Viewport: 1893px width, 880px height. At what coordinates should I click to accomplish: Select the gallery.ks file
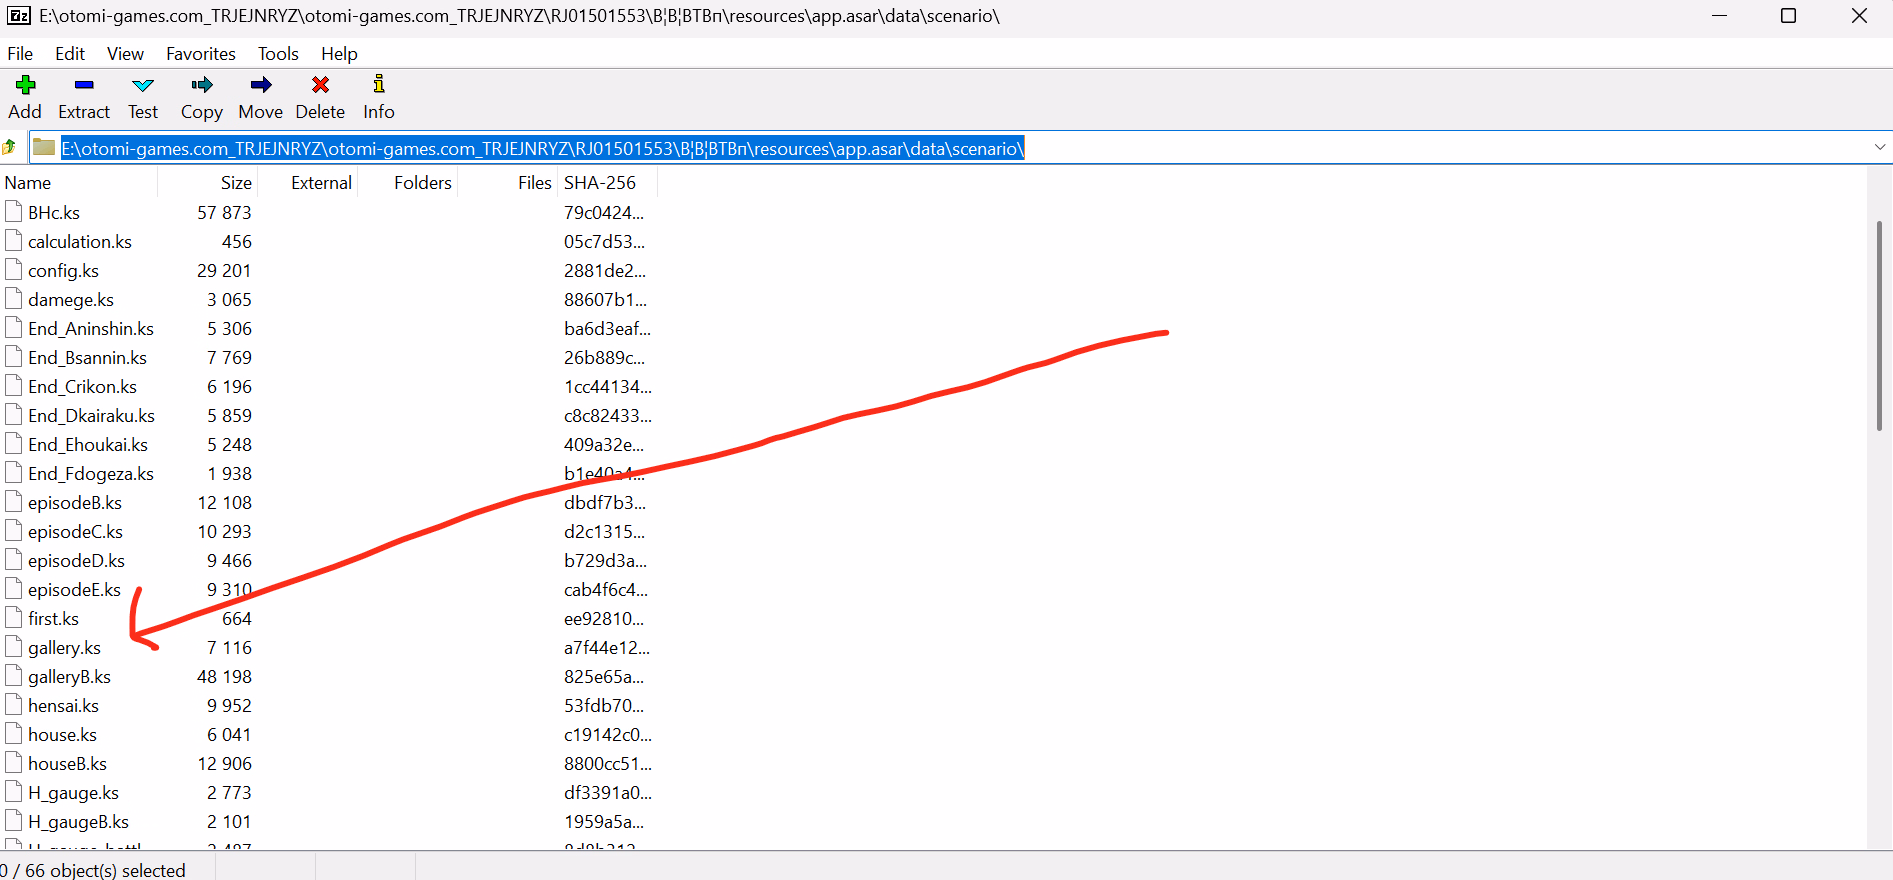[64, 648]
